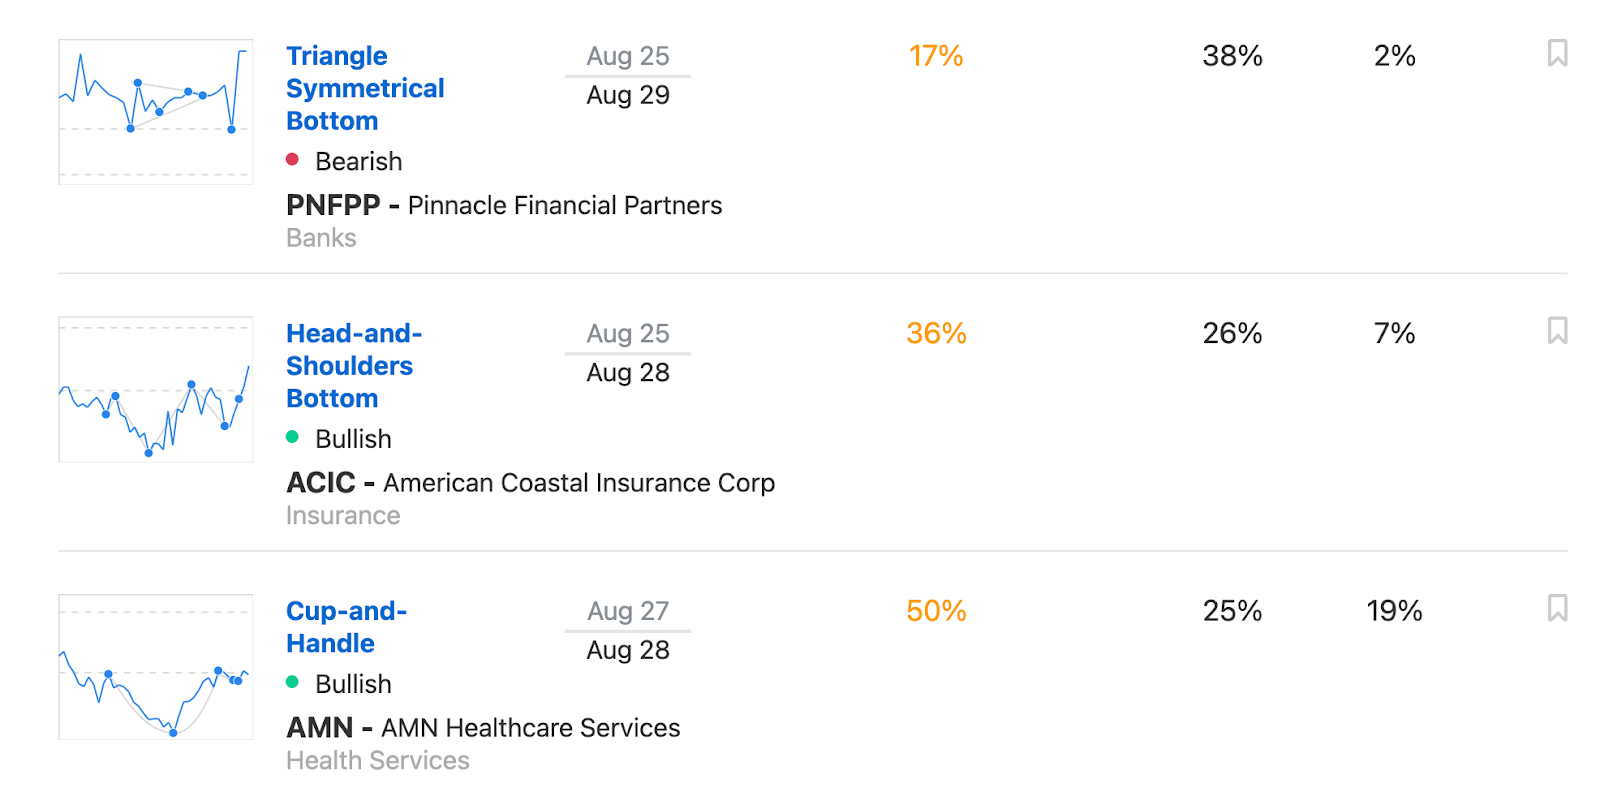This screenshot has height=792, width=1600.
Task: Click the green Bullish dot for AMN
Action: 292,682
